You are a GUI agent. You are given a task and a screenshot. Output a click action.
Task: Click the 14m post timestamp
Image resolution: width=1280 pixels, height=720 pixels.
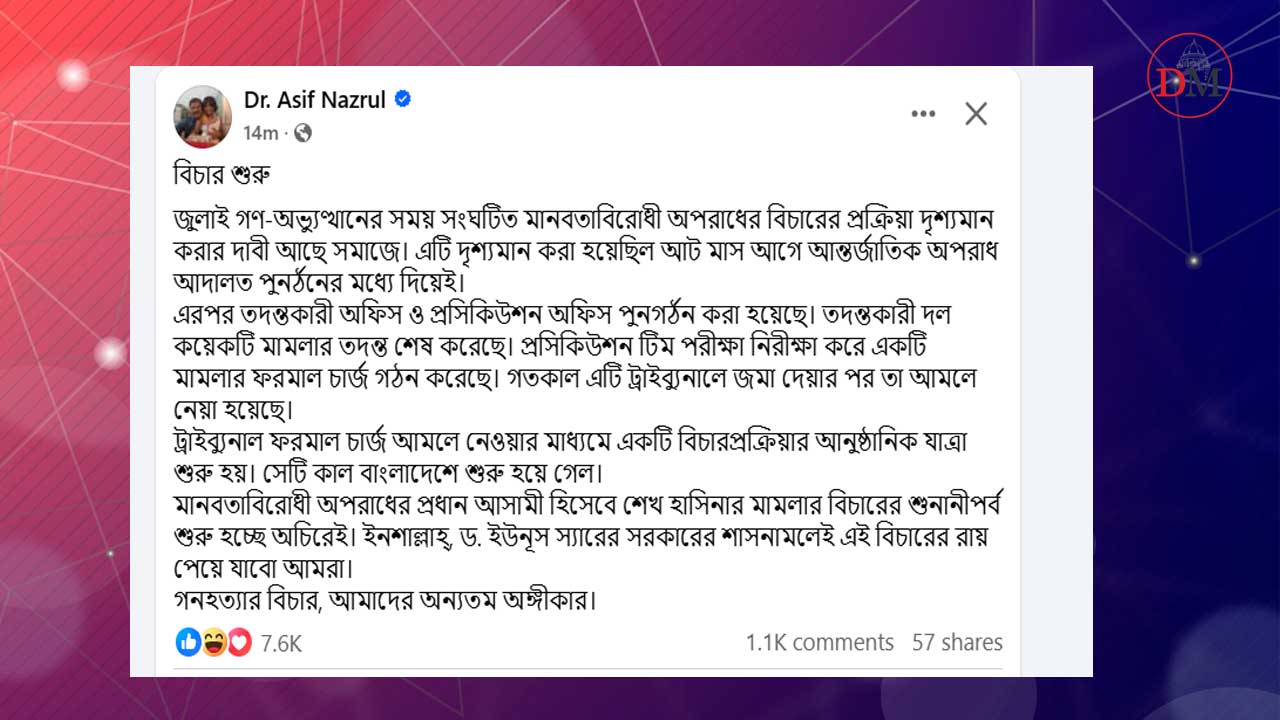(260, 132)
